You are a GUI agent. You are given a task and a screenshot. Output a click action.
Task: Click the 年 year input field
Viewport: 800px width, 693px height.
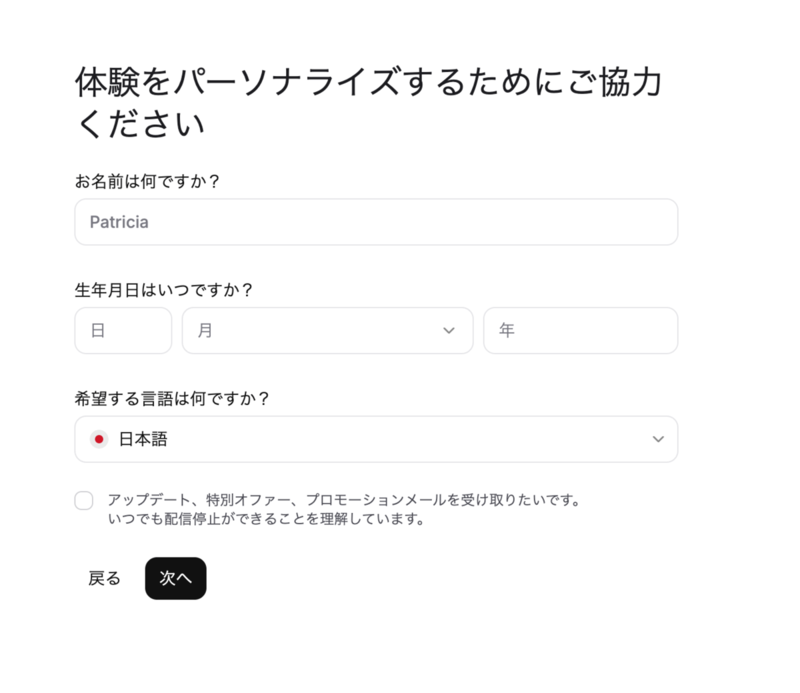(x=581, y=330)
